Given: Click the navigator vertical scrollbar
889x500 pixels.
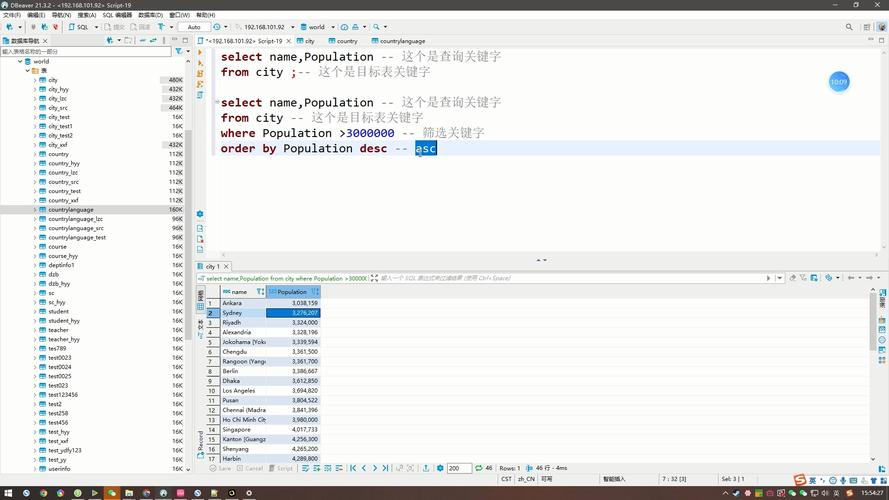Looking at the screenshot, I should tap(189, 200).
